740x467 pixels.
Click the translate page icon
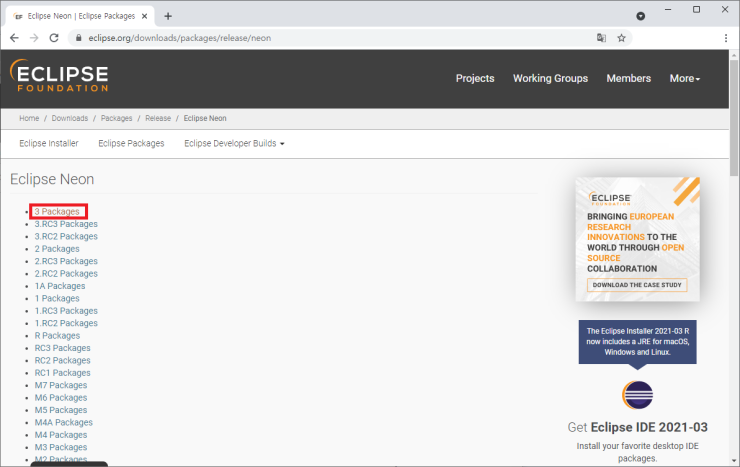click(601, 38)
